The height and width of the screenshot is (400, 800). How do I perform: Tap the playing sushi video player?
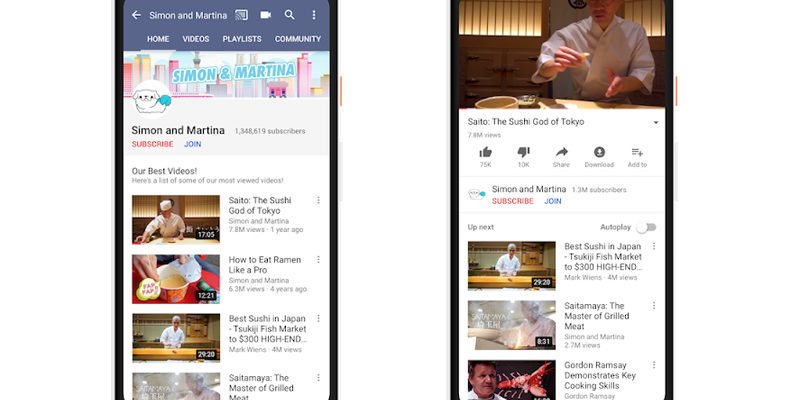562,54
